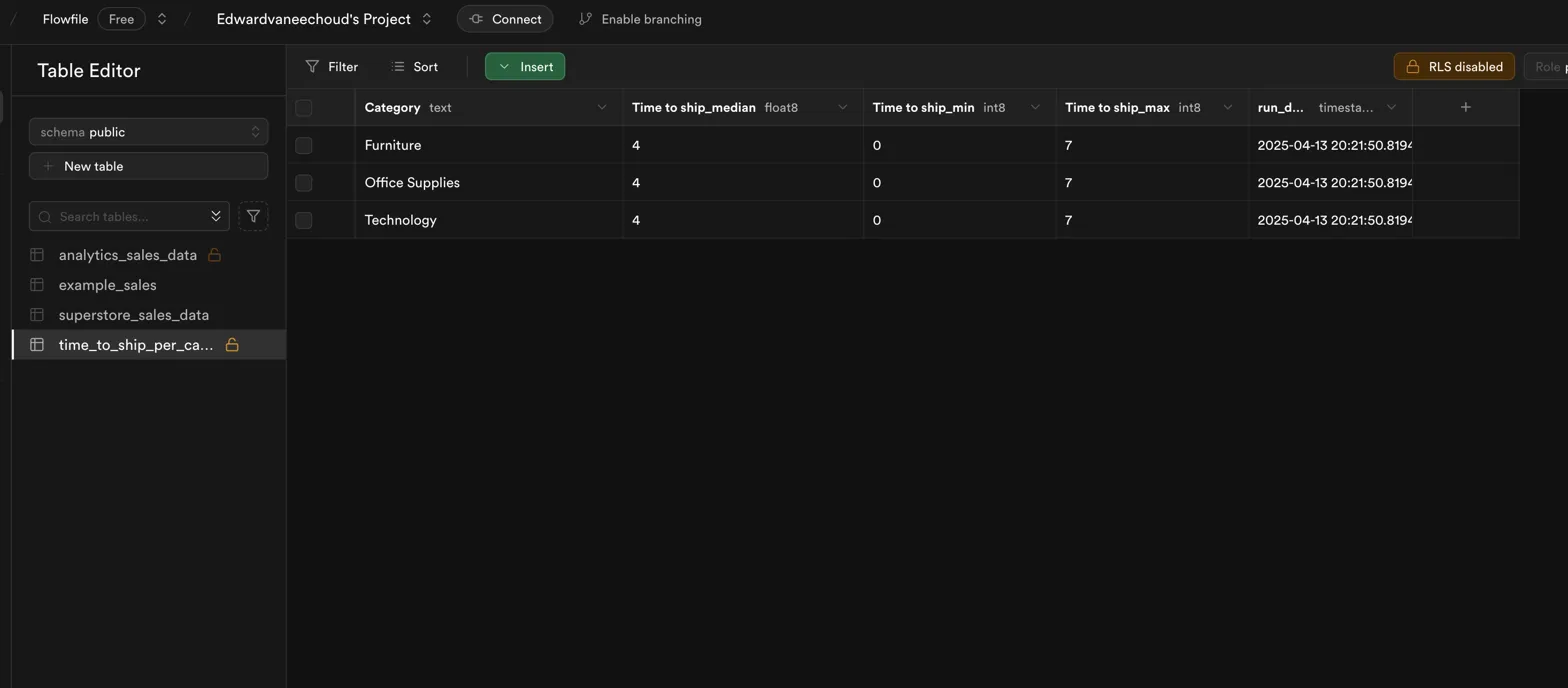This screenshot has width=1568, height=688.
Task: Click the table icon for example_sales
Action: (37, 285)
